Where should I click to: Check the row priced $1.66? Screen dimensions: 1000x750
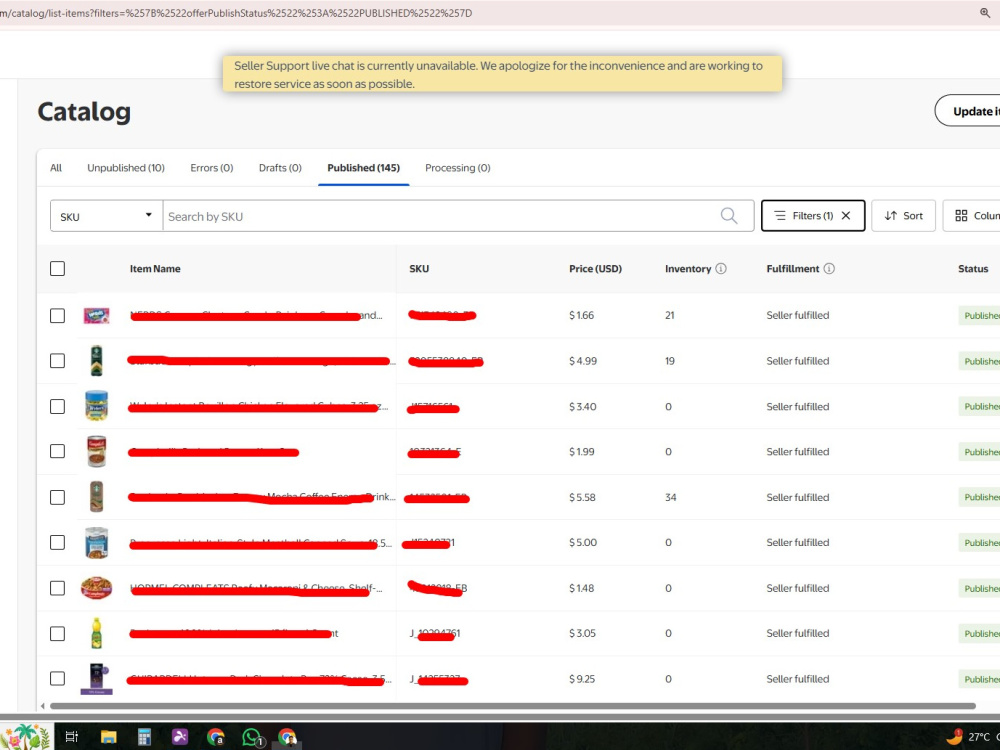(57, 316)
